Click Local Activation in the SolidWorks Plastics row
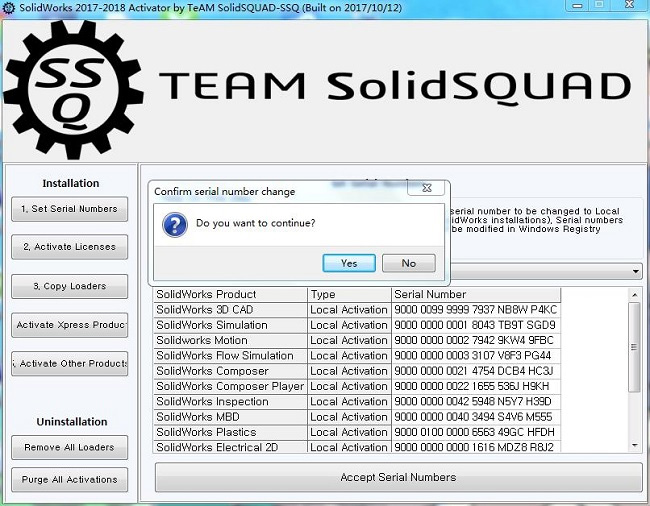Screen dimensions: 650x506 [x=349, y=433]
